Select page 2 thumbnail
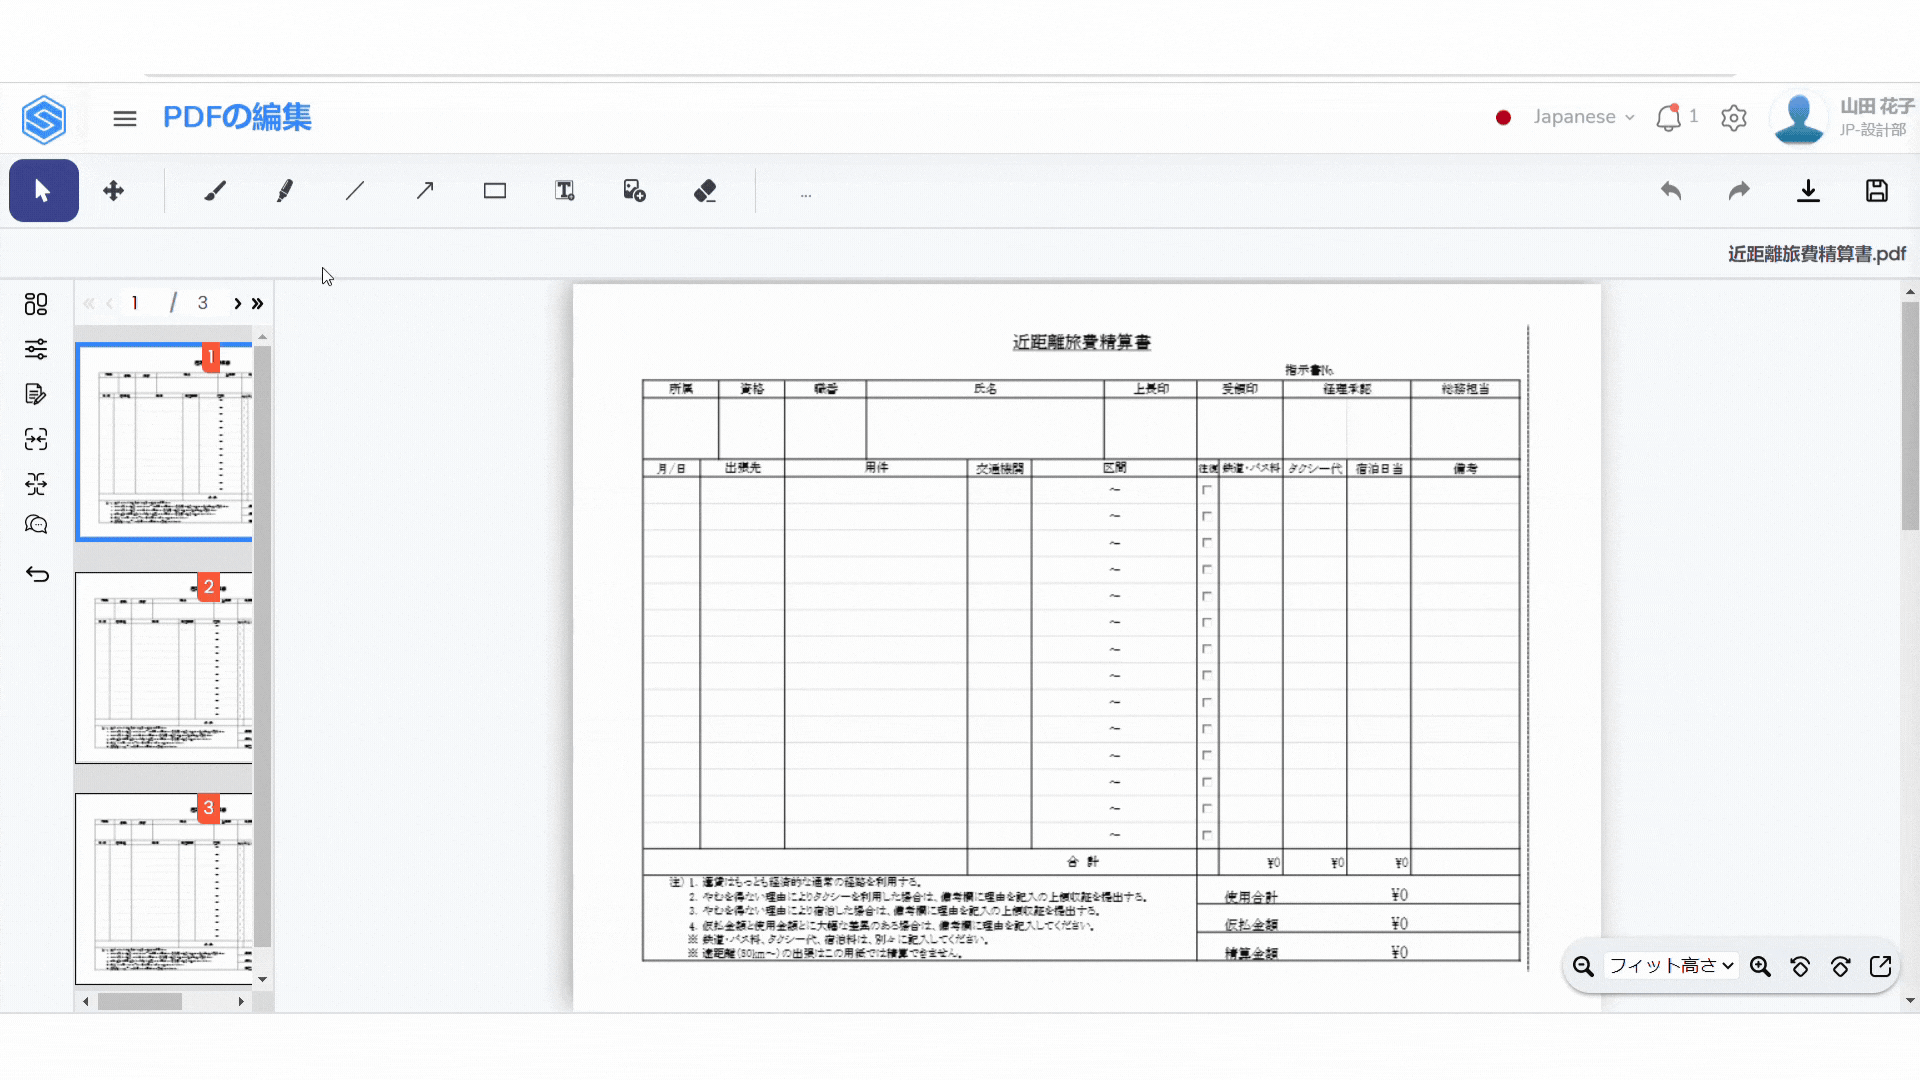This screenshot has height=1080, width=1920. [x=164, y=668]
